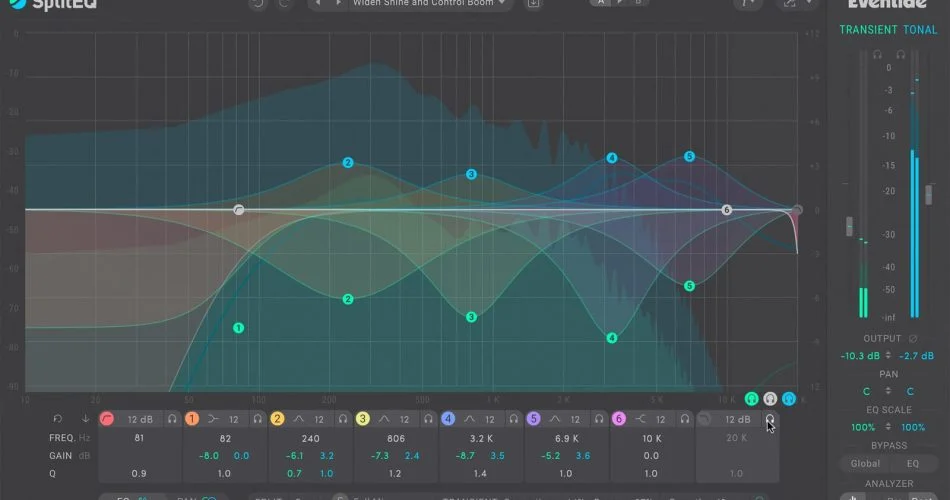
Task: Select high-pass filter node on center line
Action: pyautogui.click(x=239, y=210)
